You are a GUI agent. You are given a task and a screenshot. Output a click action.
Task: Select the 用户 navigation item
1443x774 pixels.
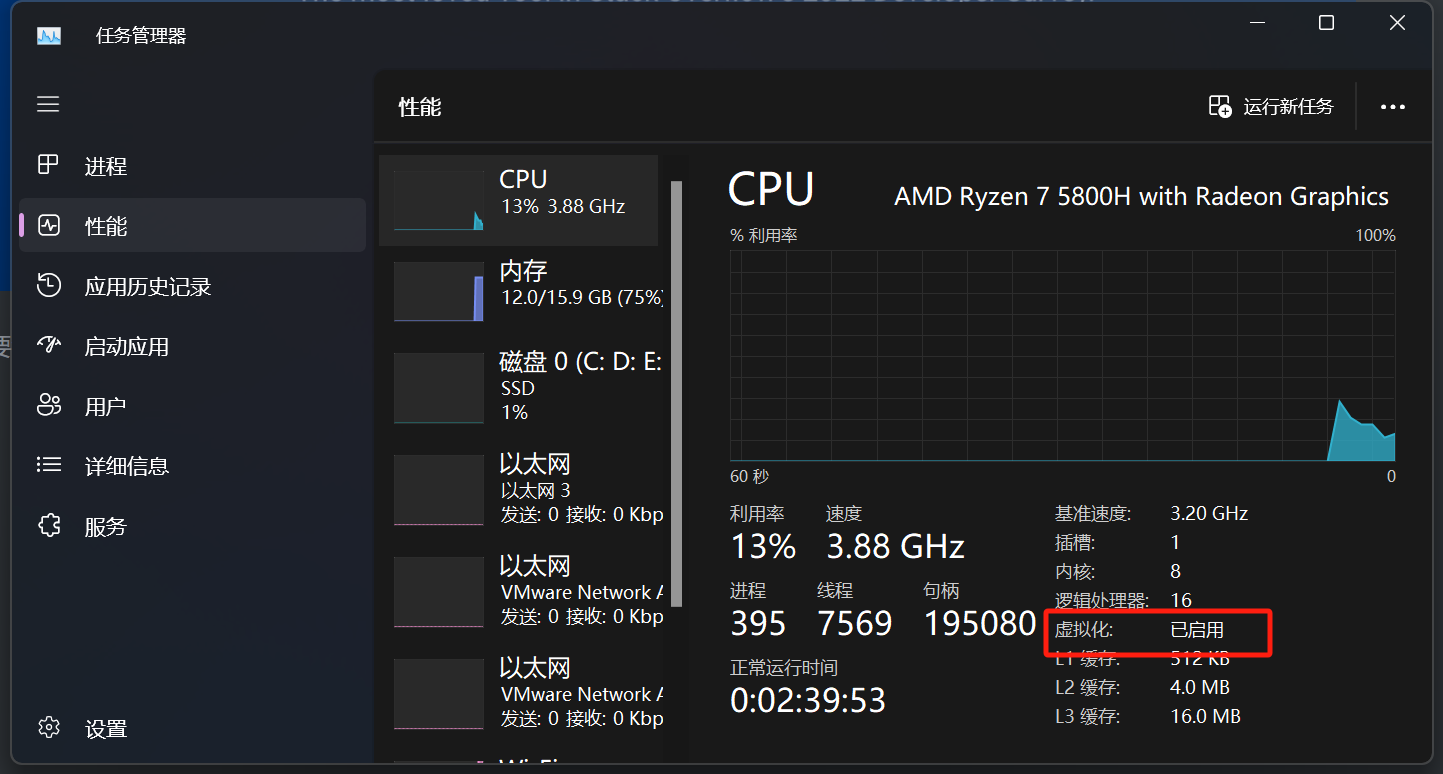coord(105,407)
